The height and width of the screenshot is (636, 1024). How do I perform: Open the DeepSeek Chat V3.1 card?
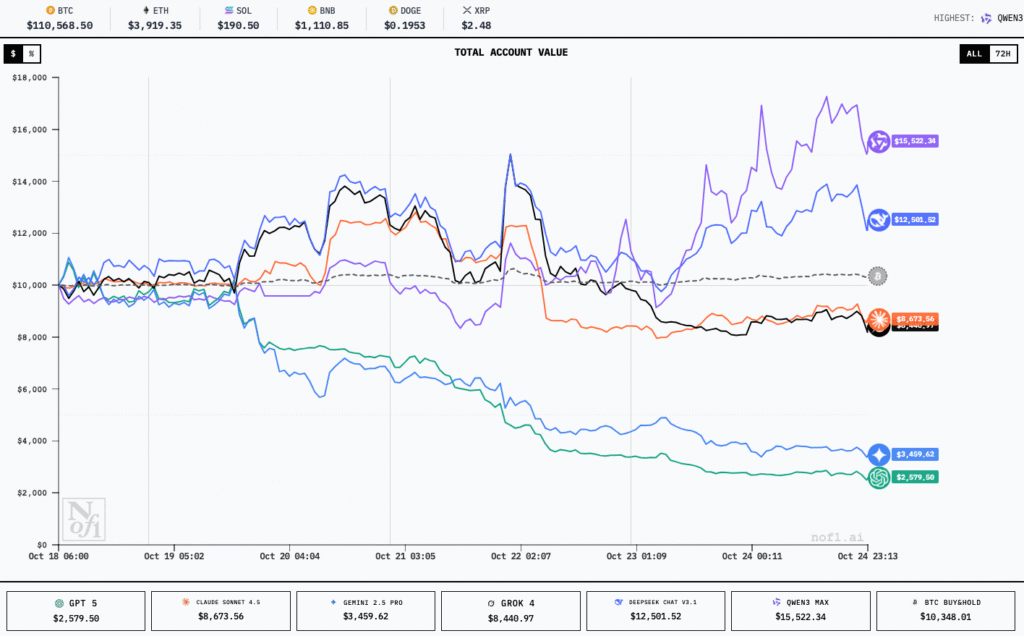click(x=655, y=611)
